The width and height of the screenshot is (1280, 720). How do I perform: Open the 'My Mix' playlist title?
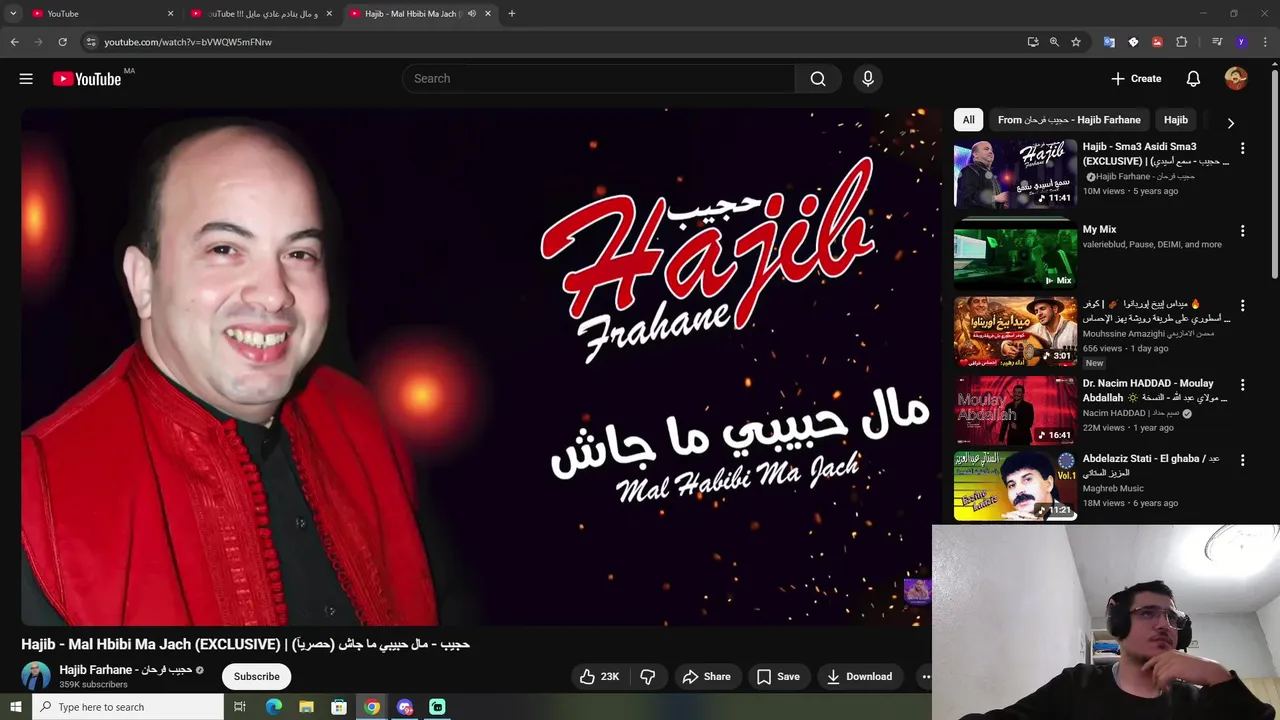[1099, 230]
